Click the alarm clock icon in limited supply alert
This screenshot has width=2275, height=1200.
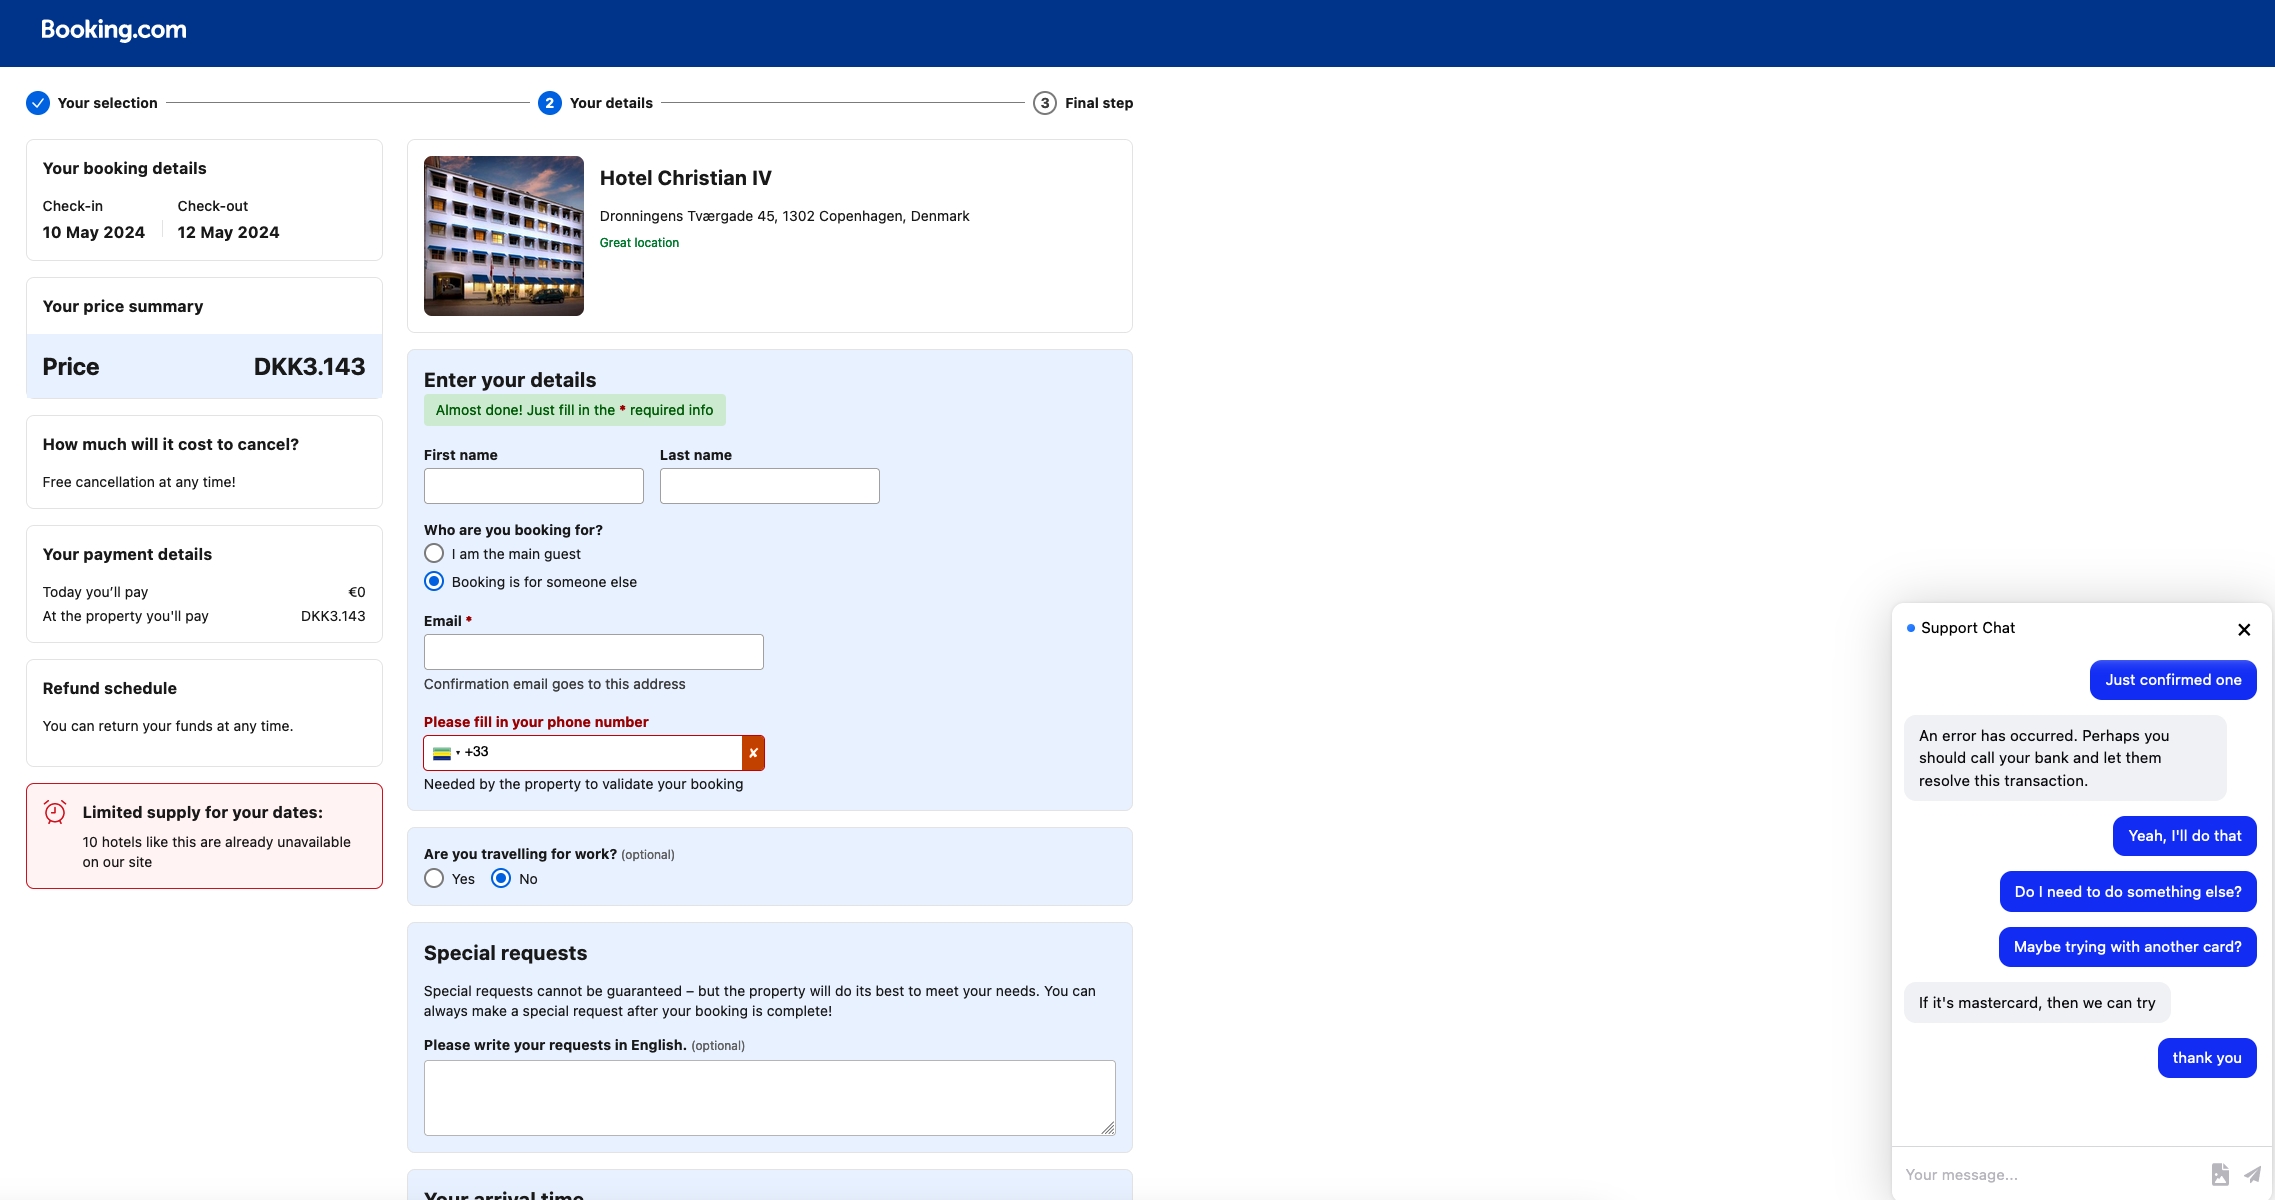coord(55,812)
